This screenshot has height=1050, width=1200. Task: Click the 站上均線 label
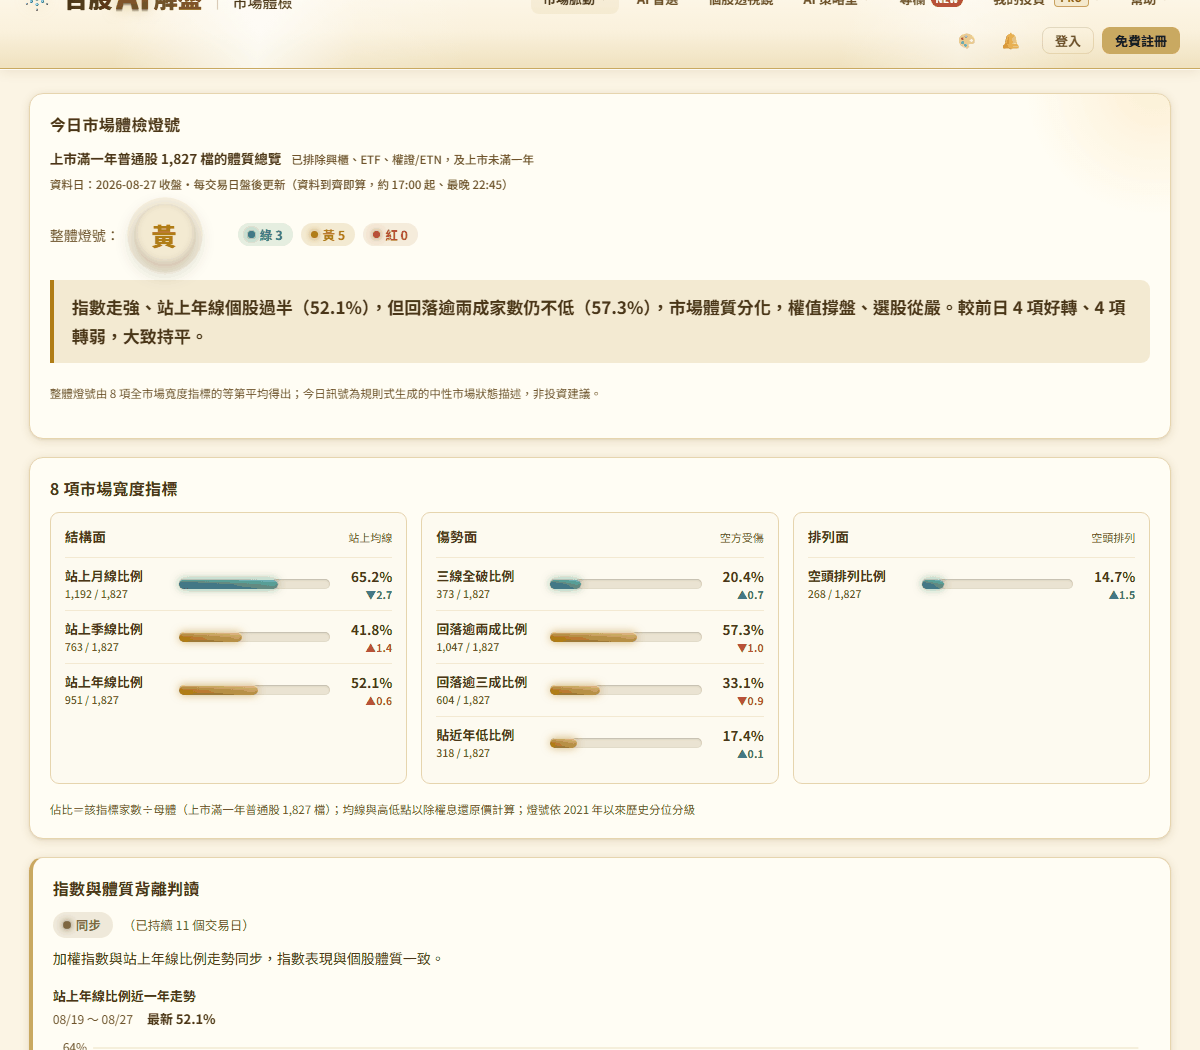click(370, 538)
